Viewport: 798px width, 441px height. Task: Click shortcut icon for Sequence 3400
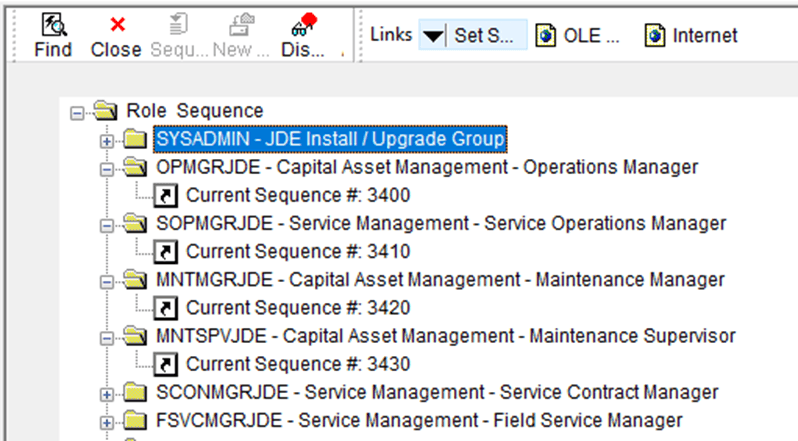coord(166,196)
